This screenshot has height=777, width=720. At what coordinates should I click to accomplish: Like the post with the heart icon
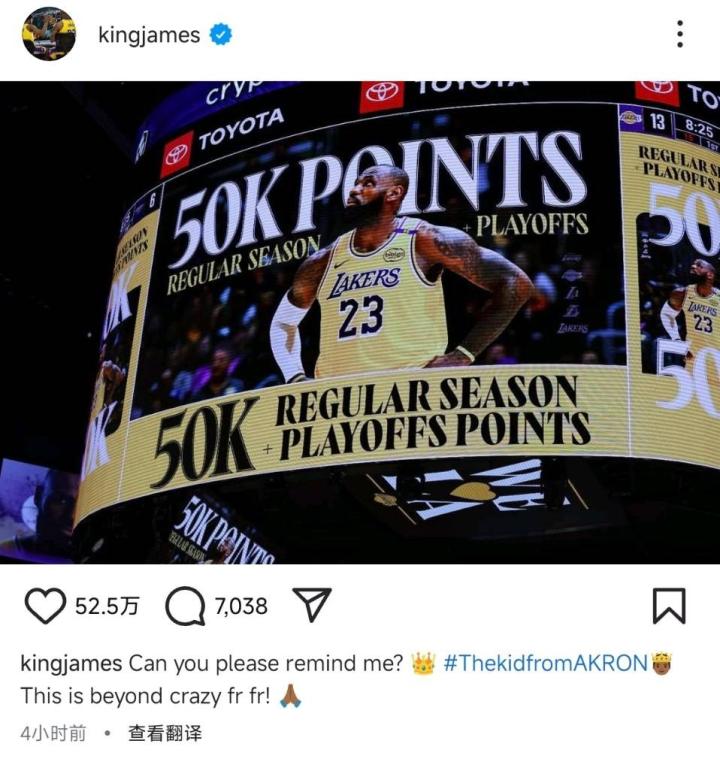45,606
